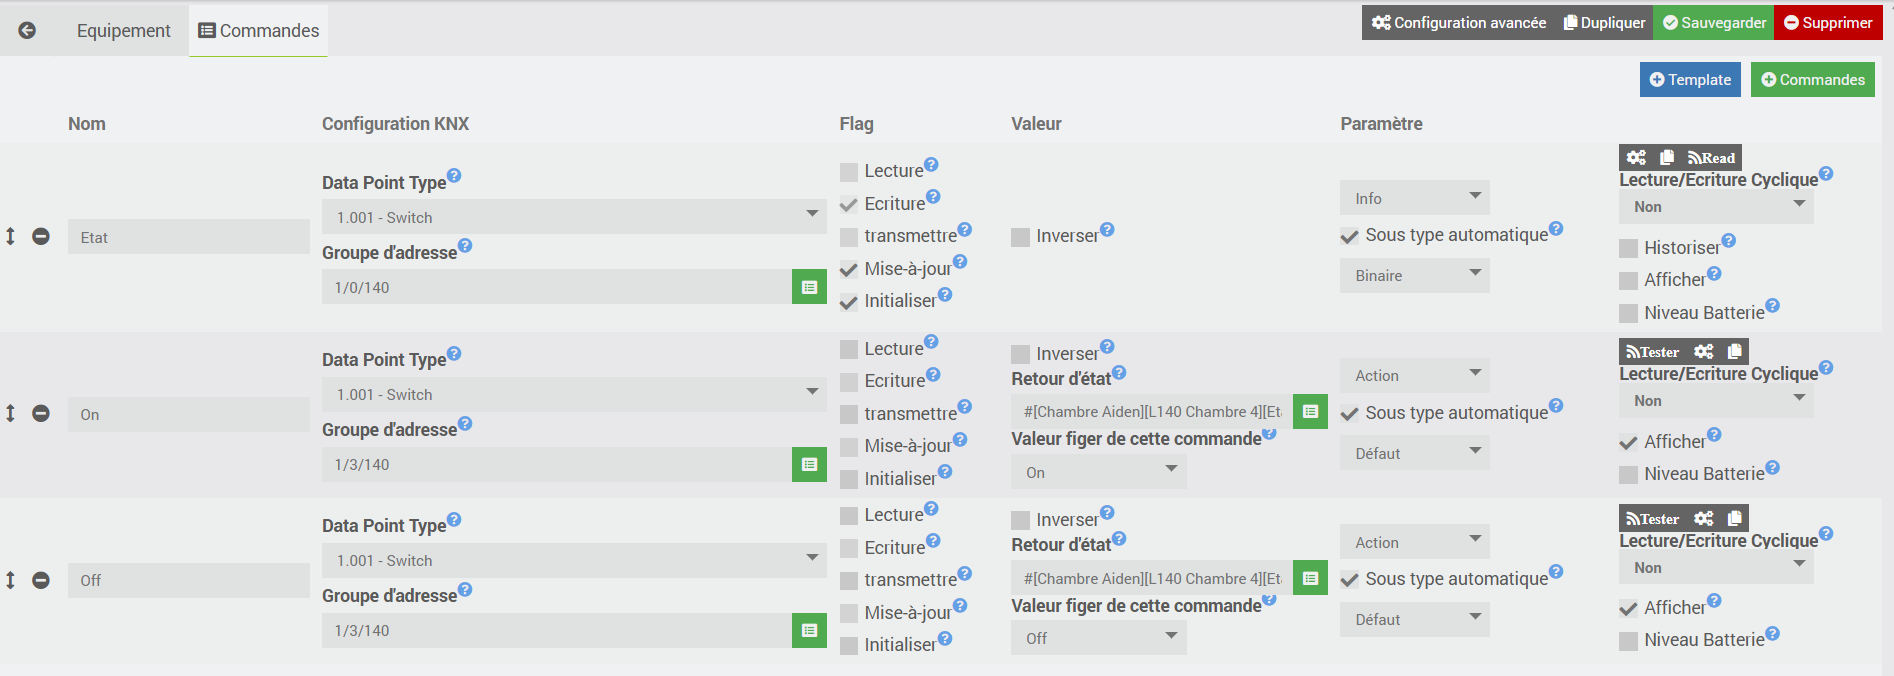Click the green Sauvegarder button
1894x676 pixels.
(1714, 23)
